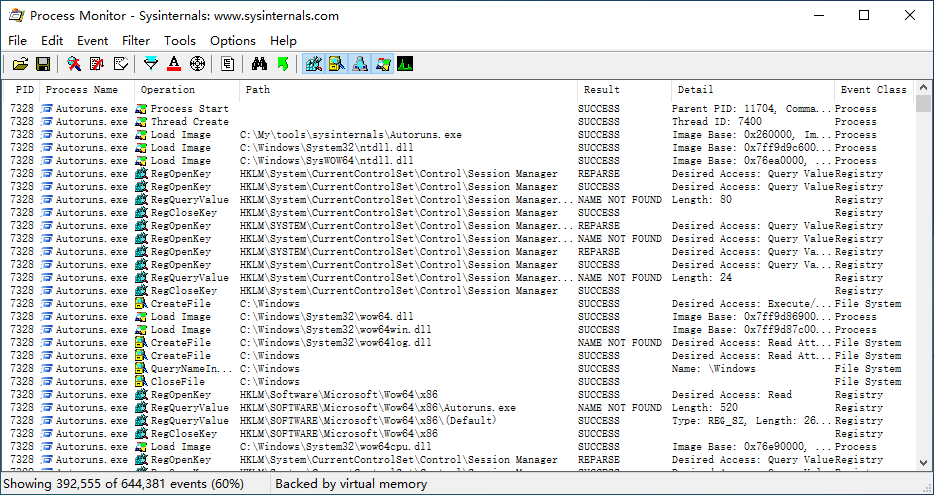Screen dimensions: 934x495
Task: Click the status bar event count text
Action: [124, 484]
